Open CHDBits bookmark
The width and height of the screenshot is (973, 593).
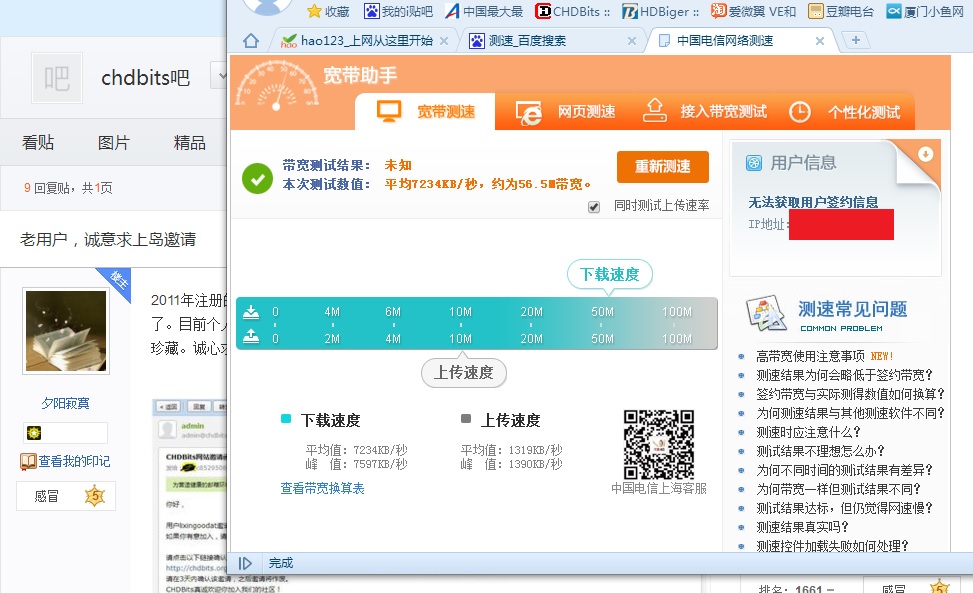click(x=573, y=11)
